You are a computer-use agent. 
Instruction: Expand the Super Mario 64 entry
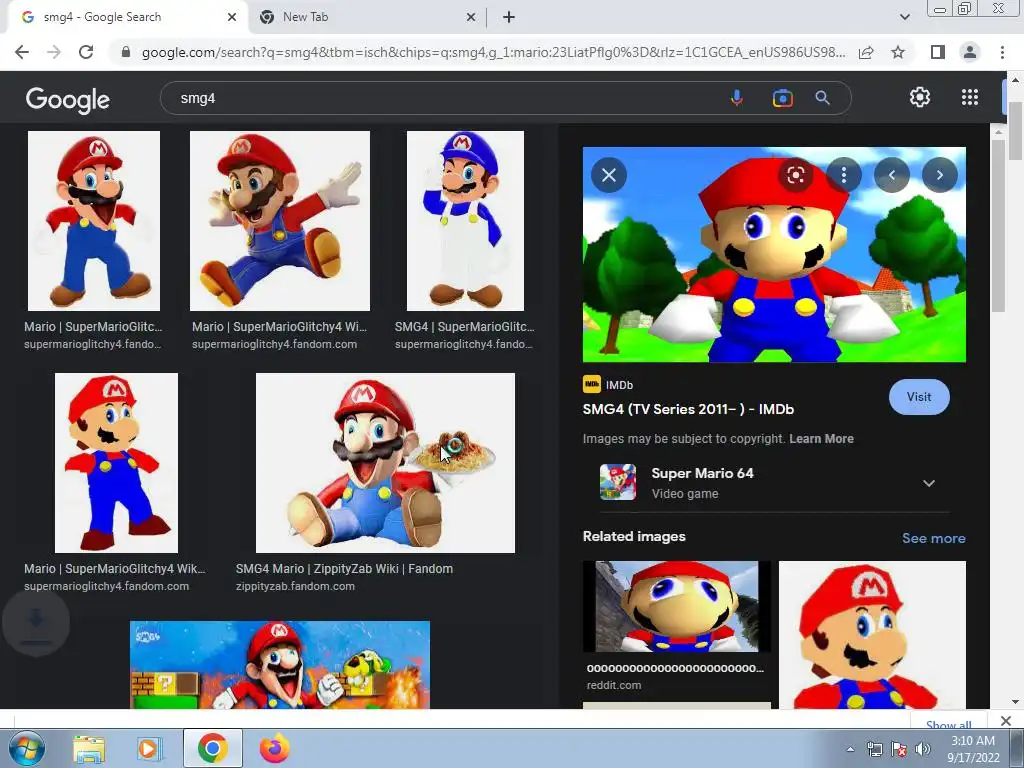pyautogui.click(x=929, y=483)
